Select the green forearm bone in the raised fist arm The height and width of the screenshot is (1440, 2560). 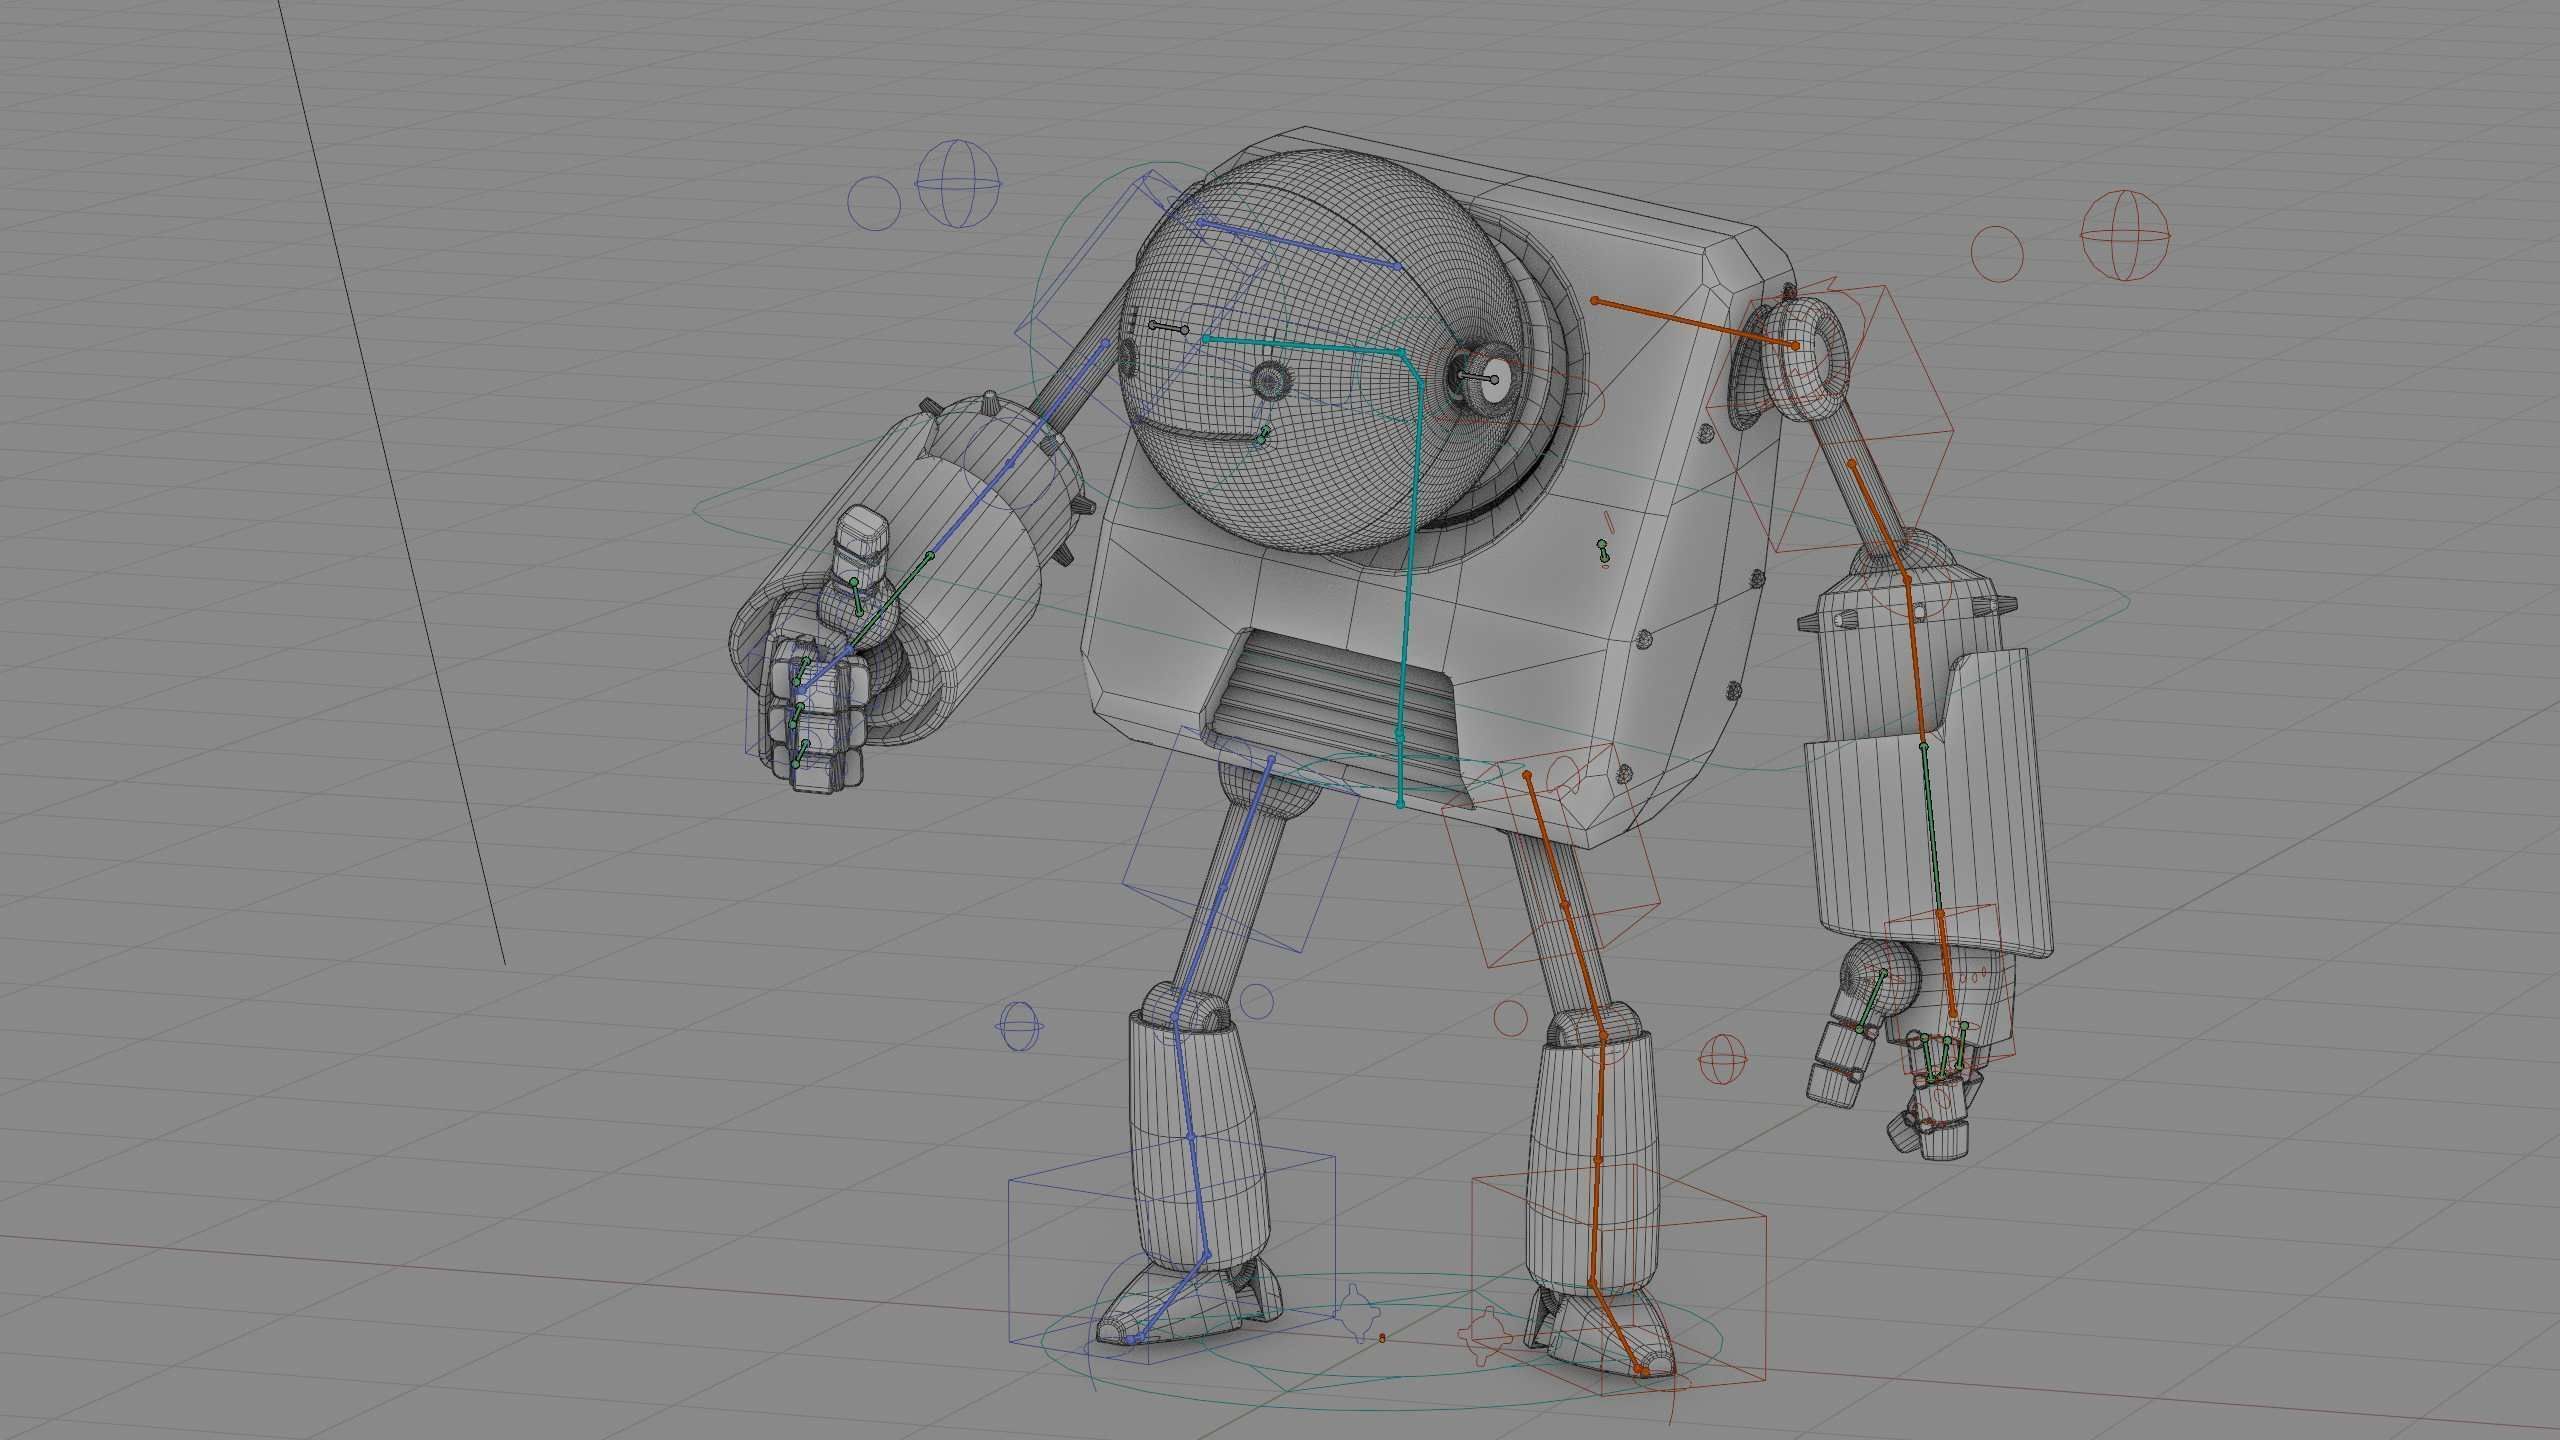point(890,605)
